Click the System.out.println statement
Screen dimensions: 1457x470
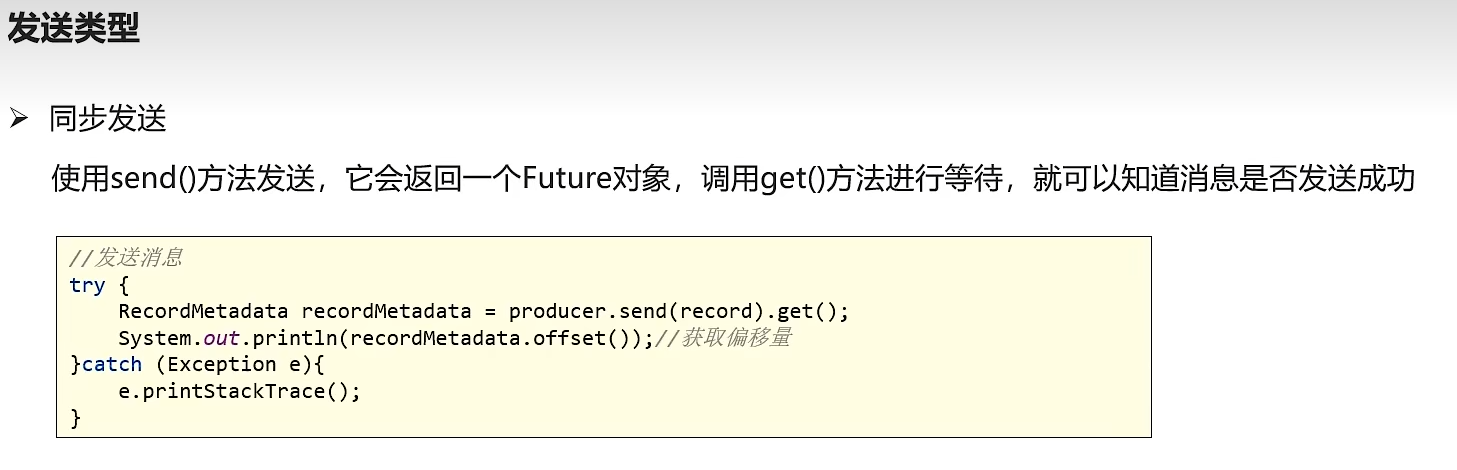(x=385, y=338)
